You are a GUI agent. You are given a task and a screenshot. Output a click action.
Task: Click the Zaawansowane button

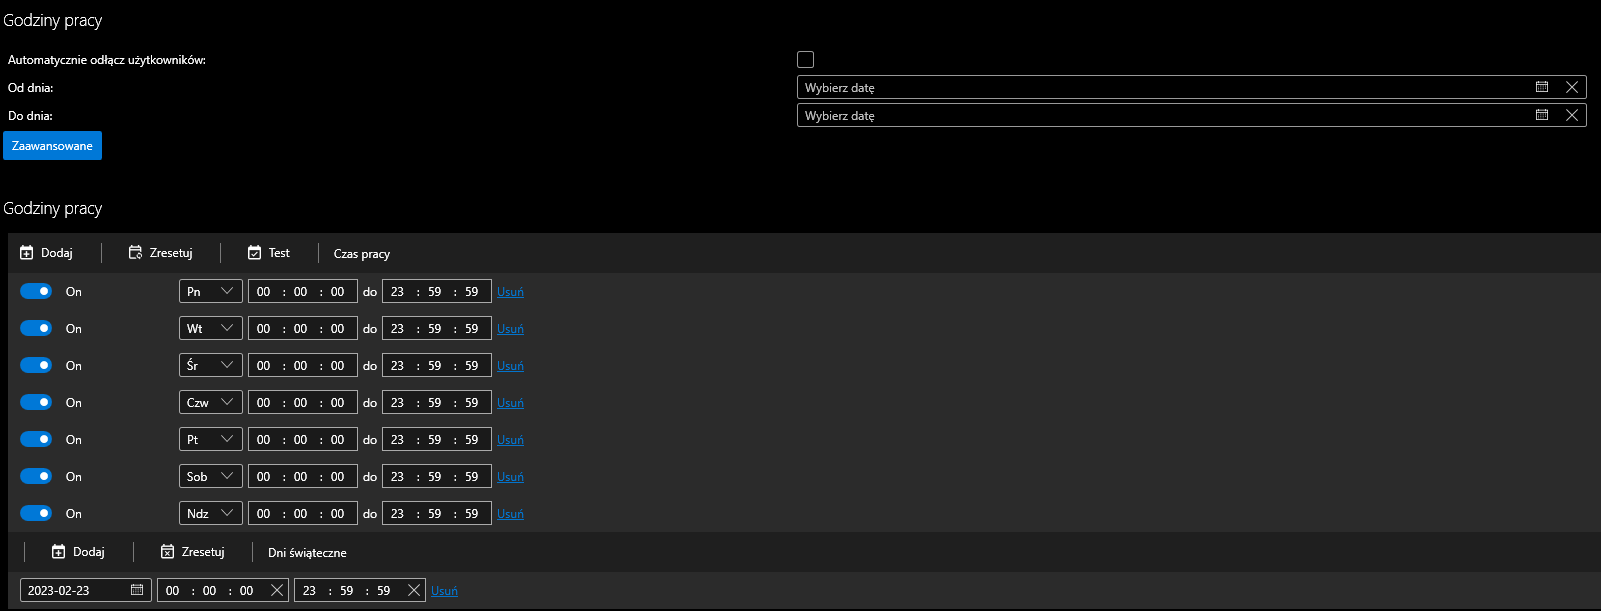click(x=52, y=146)
